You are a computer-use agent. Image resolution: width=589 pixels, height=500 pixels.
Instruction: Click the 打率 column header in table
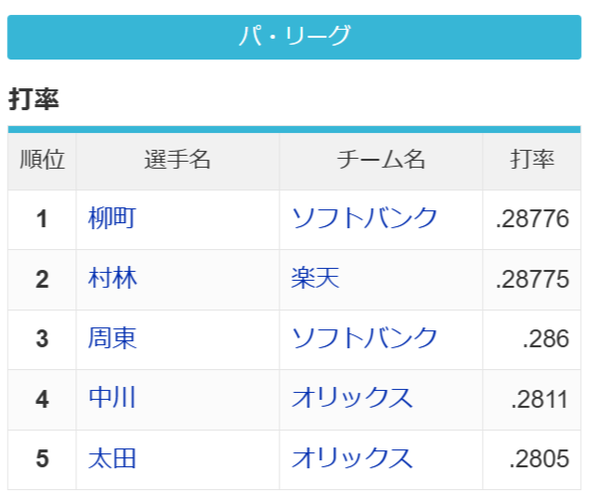tap(532, 160)
